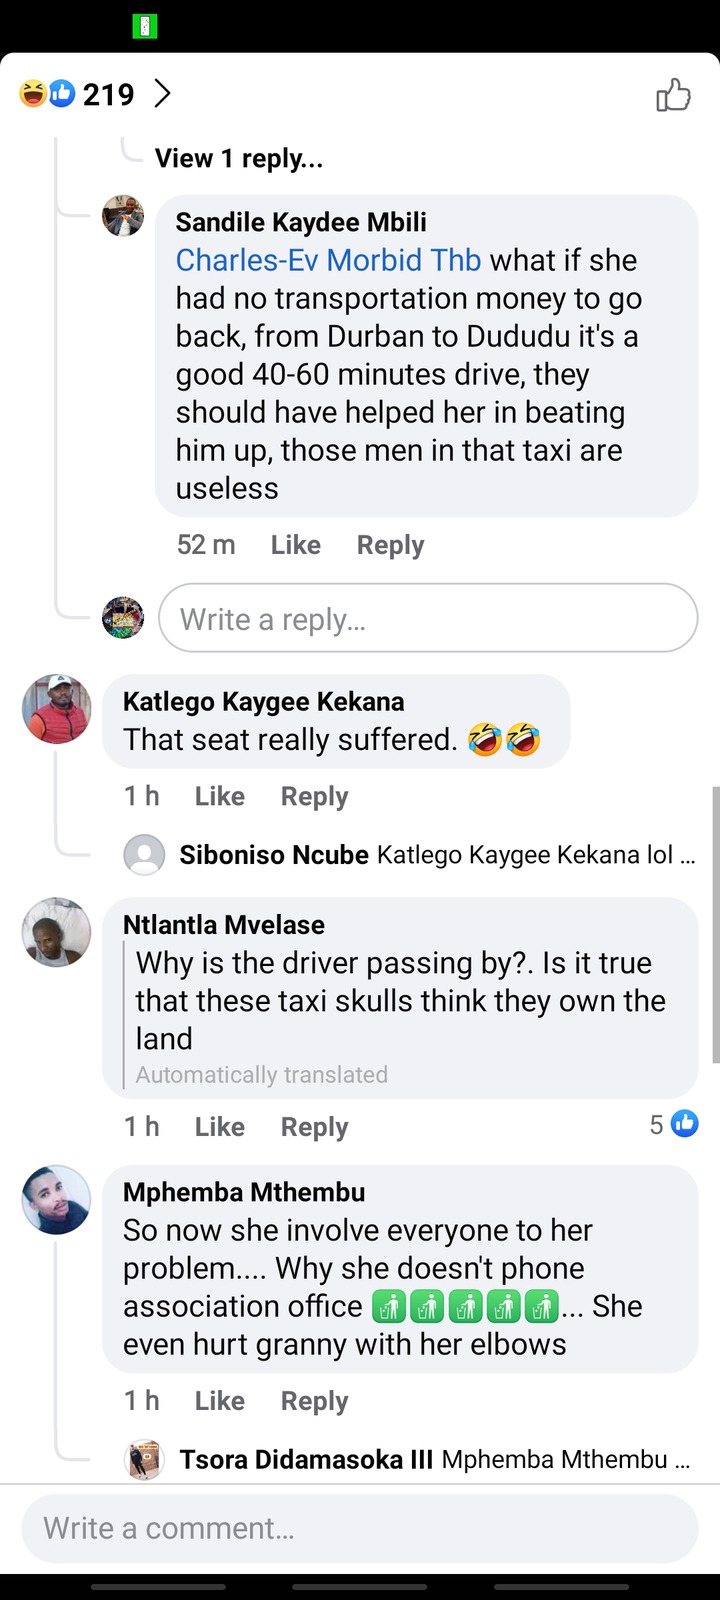720x1600 pixels.
Task: Open Katlego Kaygee Kekana's profile avatar
Action: pos(57,709)
